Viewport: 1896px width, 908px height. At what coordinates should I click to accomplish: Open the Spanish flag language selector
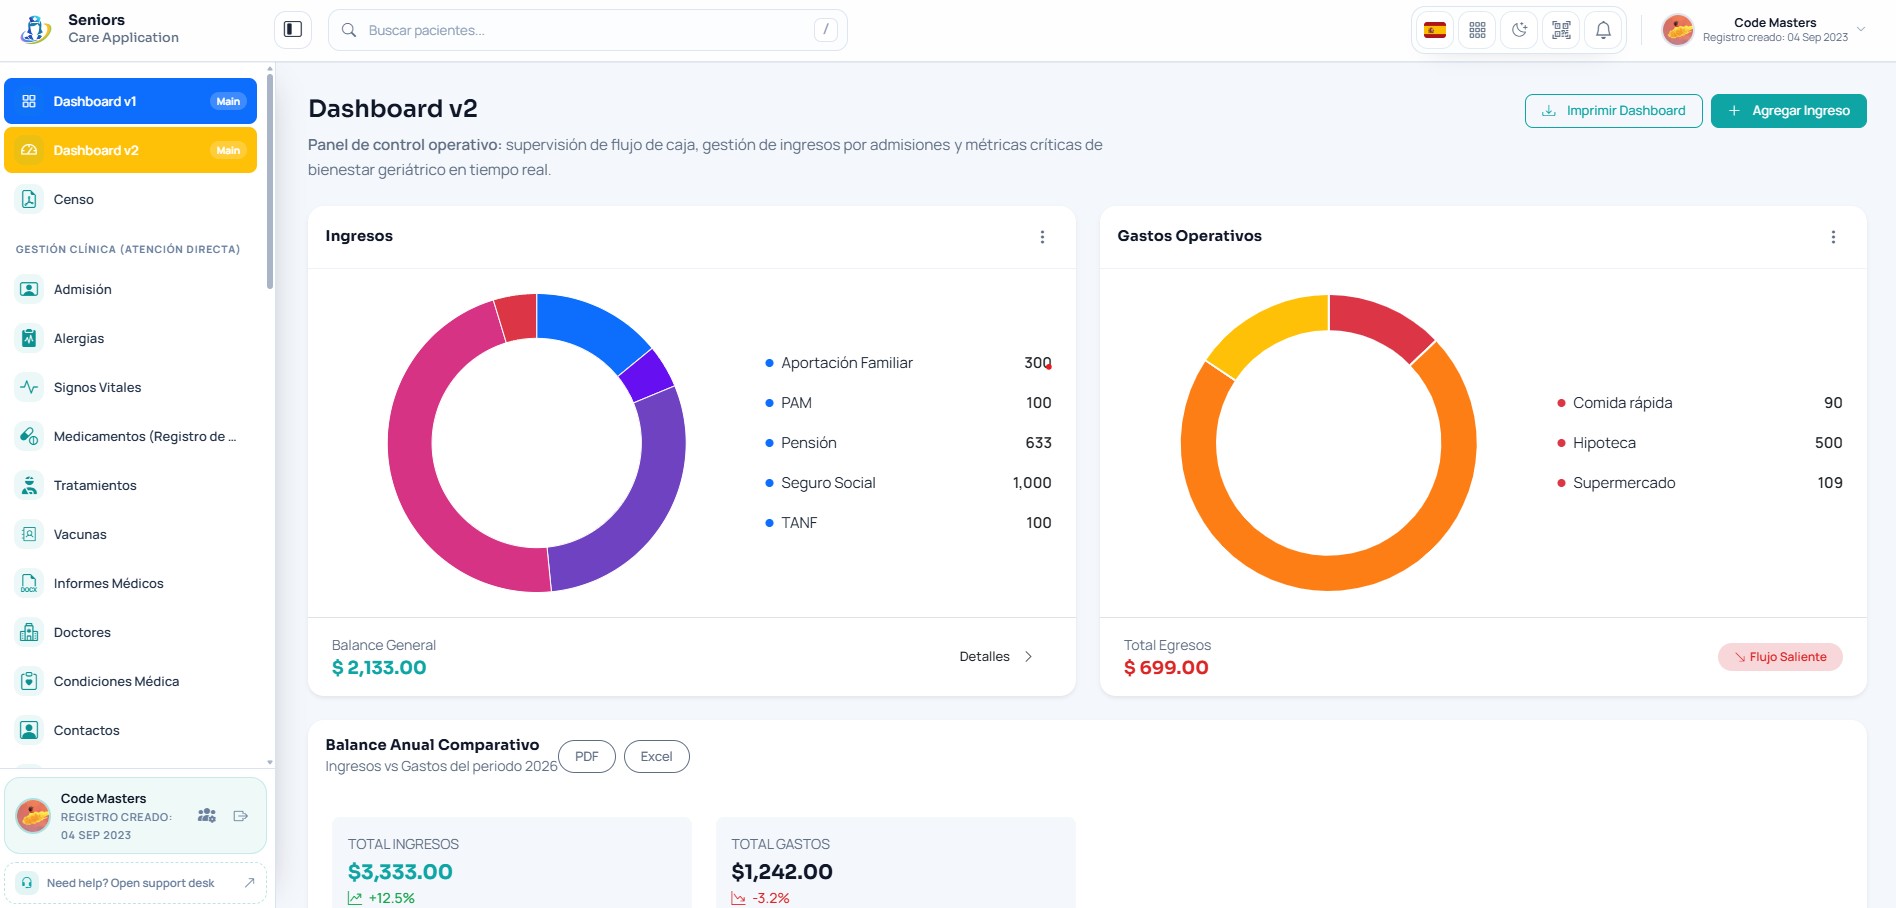coord(1435,30)
